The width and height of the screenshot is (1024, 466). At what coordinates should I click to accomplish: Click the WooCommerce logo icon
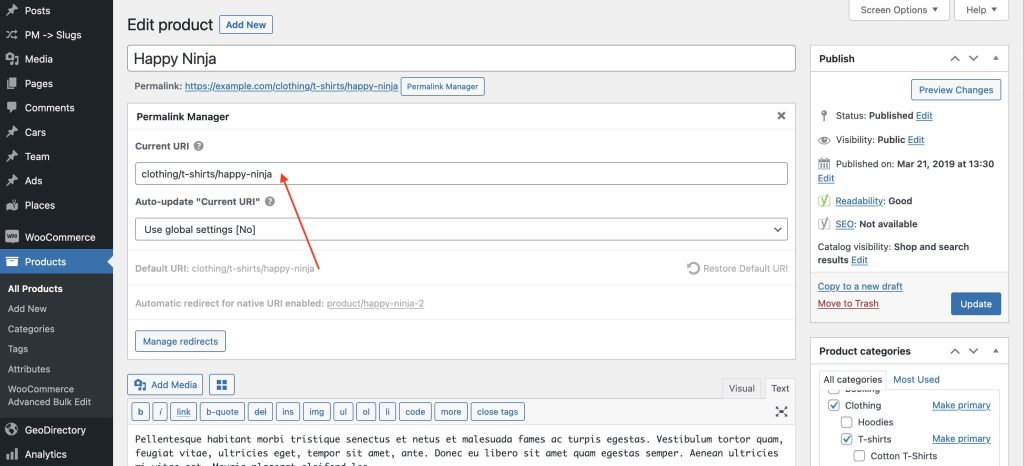click(x=12, y=238)
